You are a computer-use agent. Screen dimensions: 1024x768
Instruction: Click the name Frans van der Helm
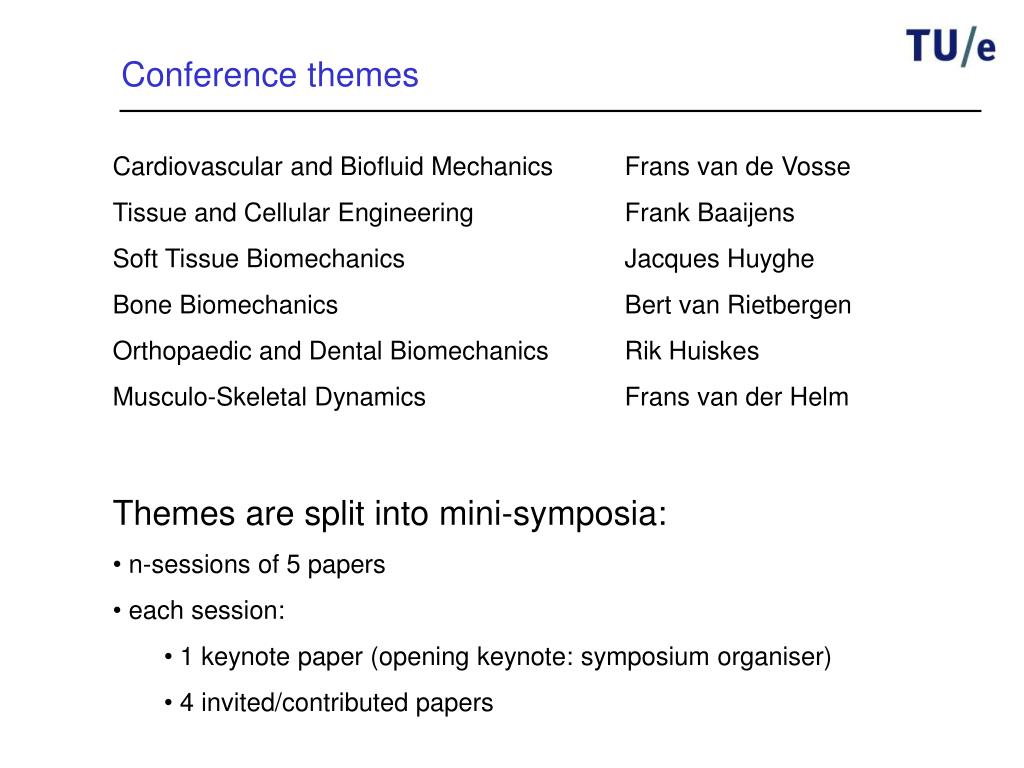coord(737,397)
